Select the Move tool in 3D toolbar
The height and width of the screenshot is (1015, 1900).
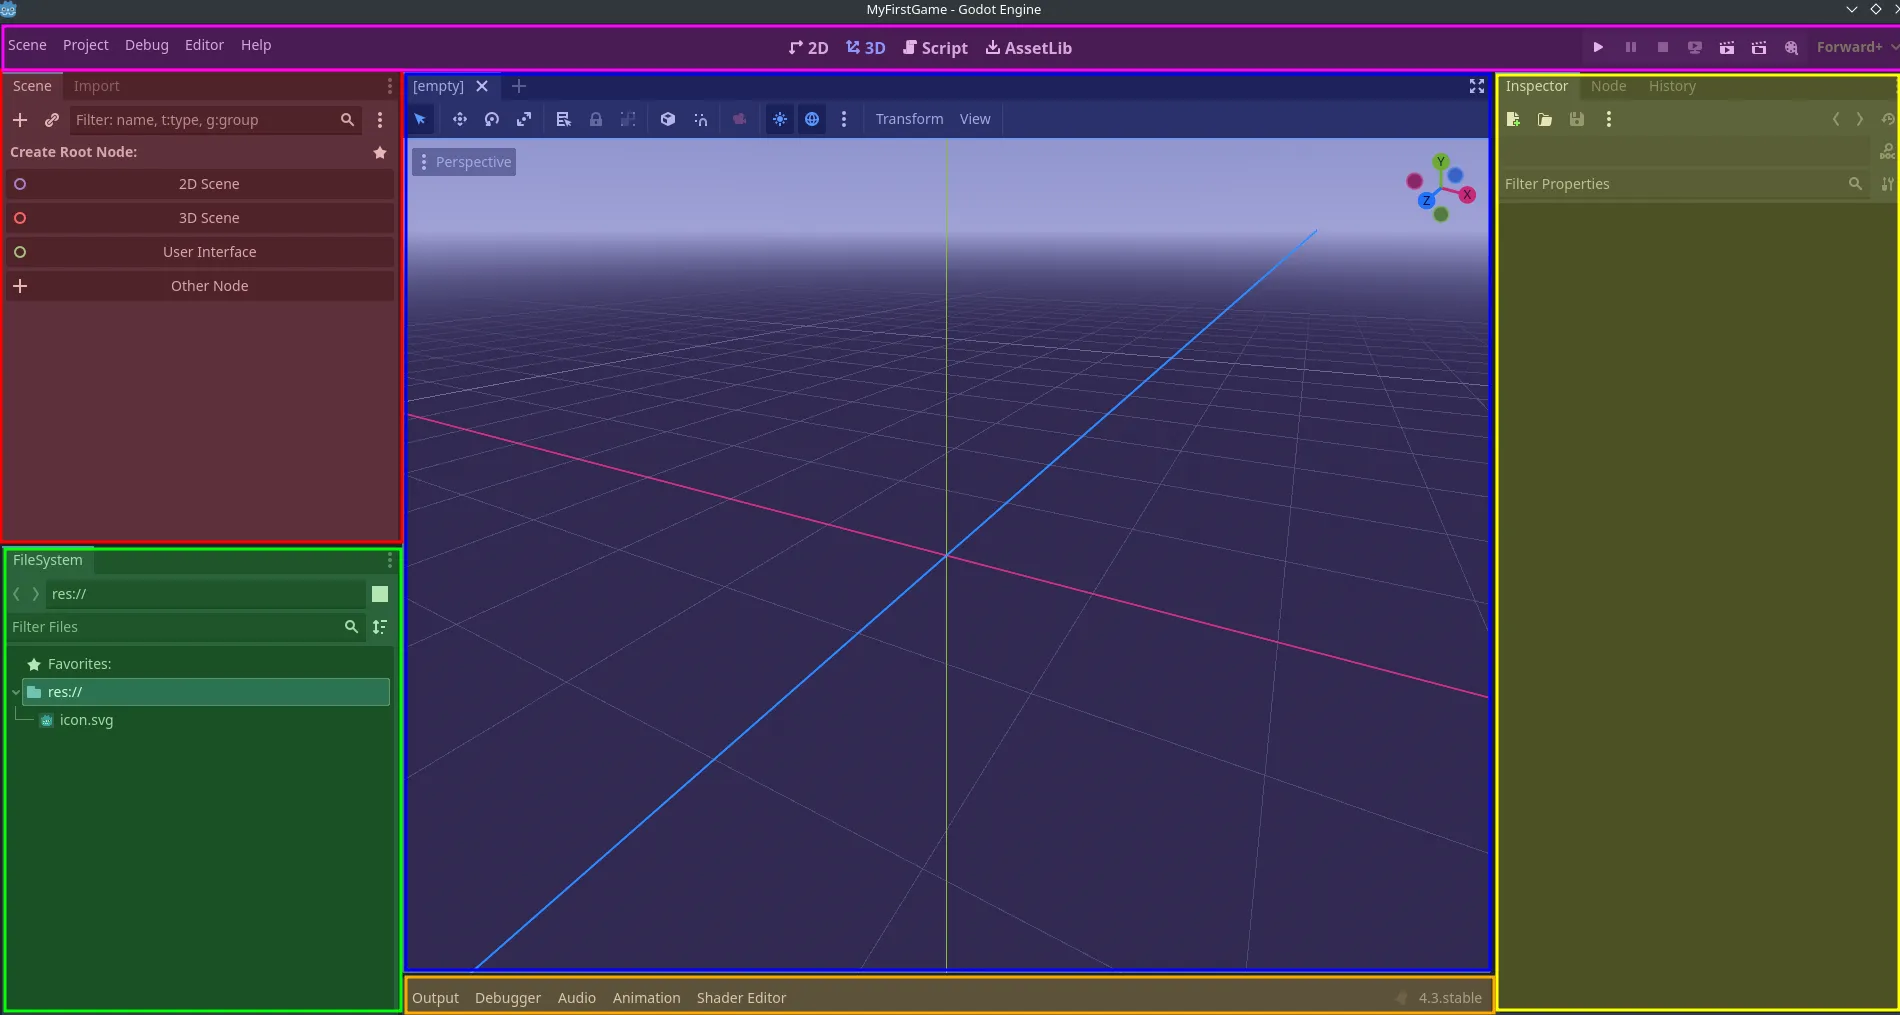click(460, 119)
